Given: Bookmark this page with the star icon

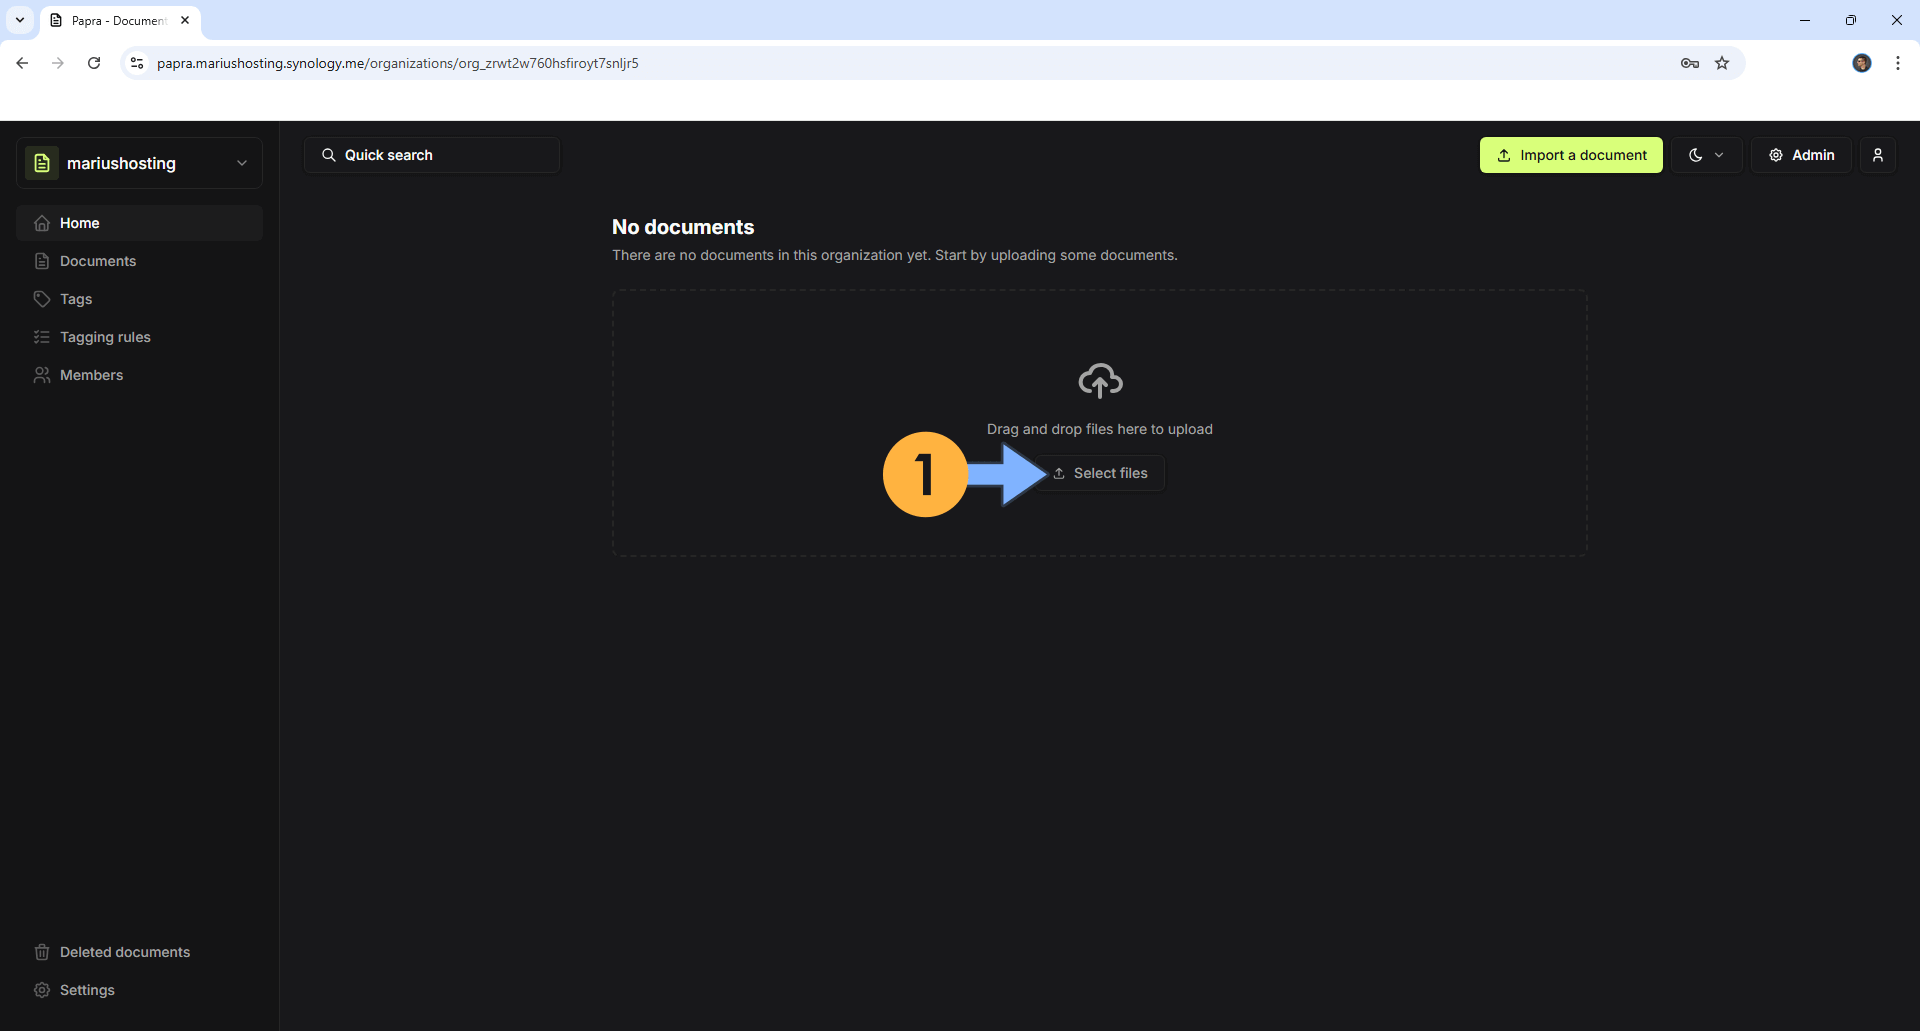Looking at the screenshot, I should (1722, 63).
